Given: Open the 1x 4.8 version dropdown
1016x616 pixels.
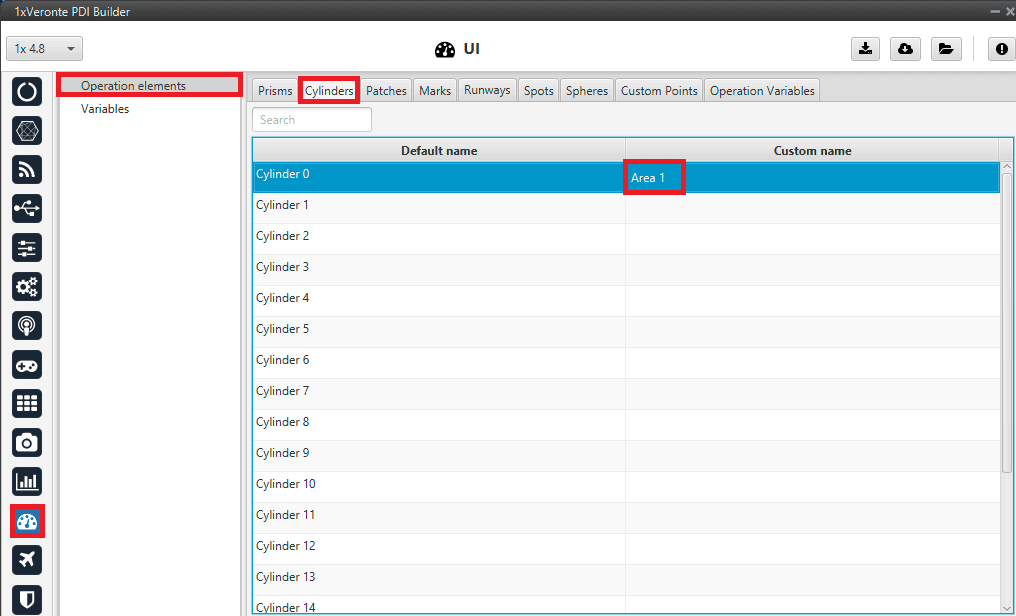Looking at the screenshot, I should (x=45, y=49).
